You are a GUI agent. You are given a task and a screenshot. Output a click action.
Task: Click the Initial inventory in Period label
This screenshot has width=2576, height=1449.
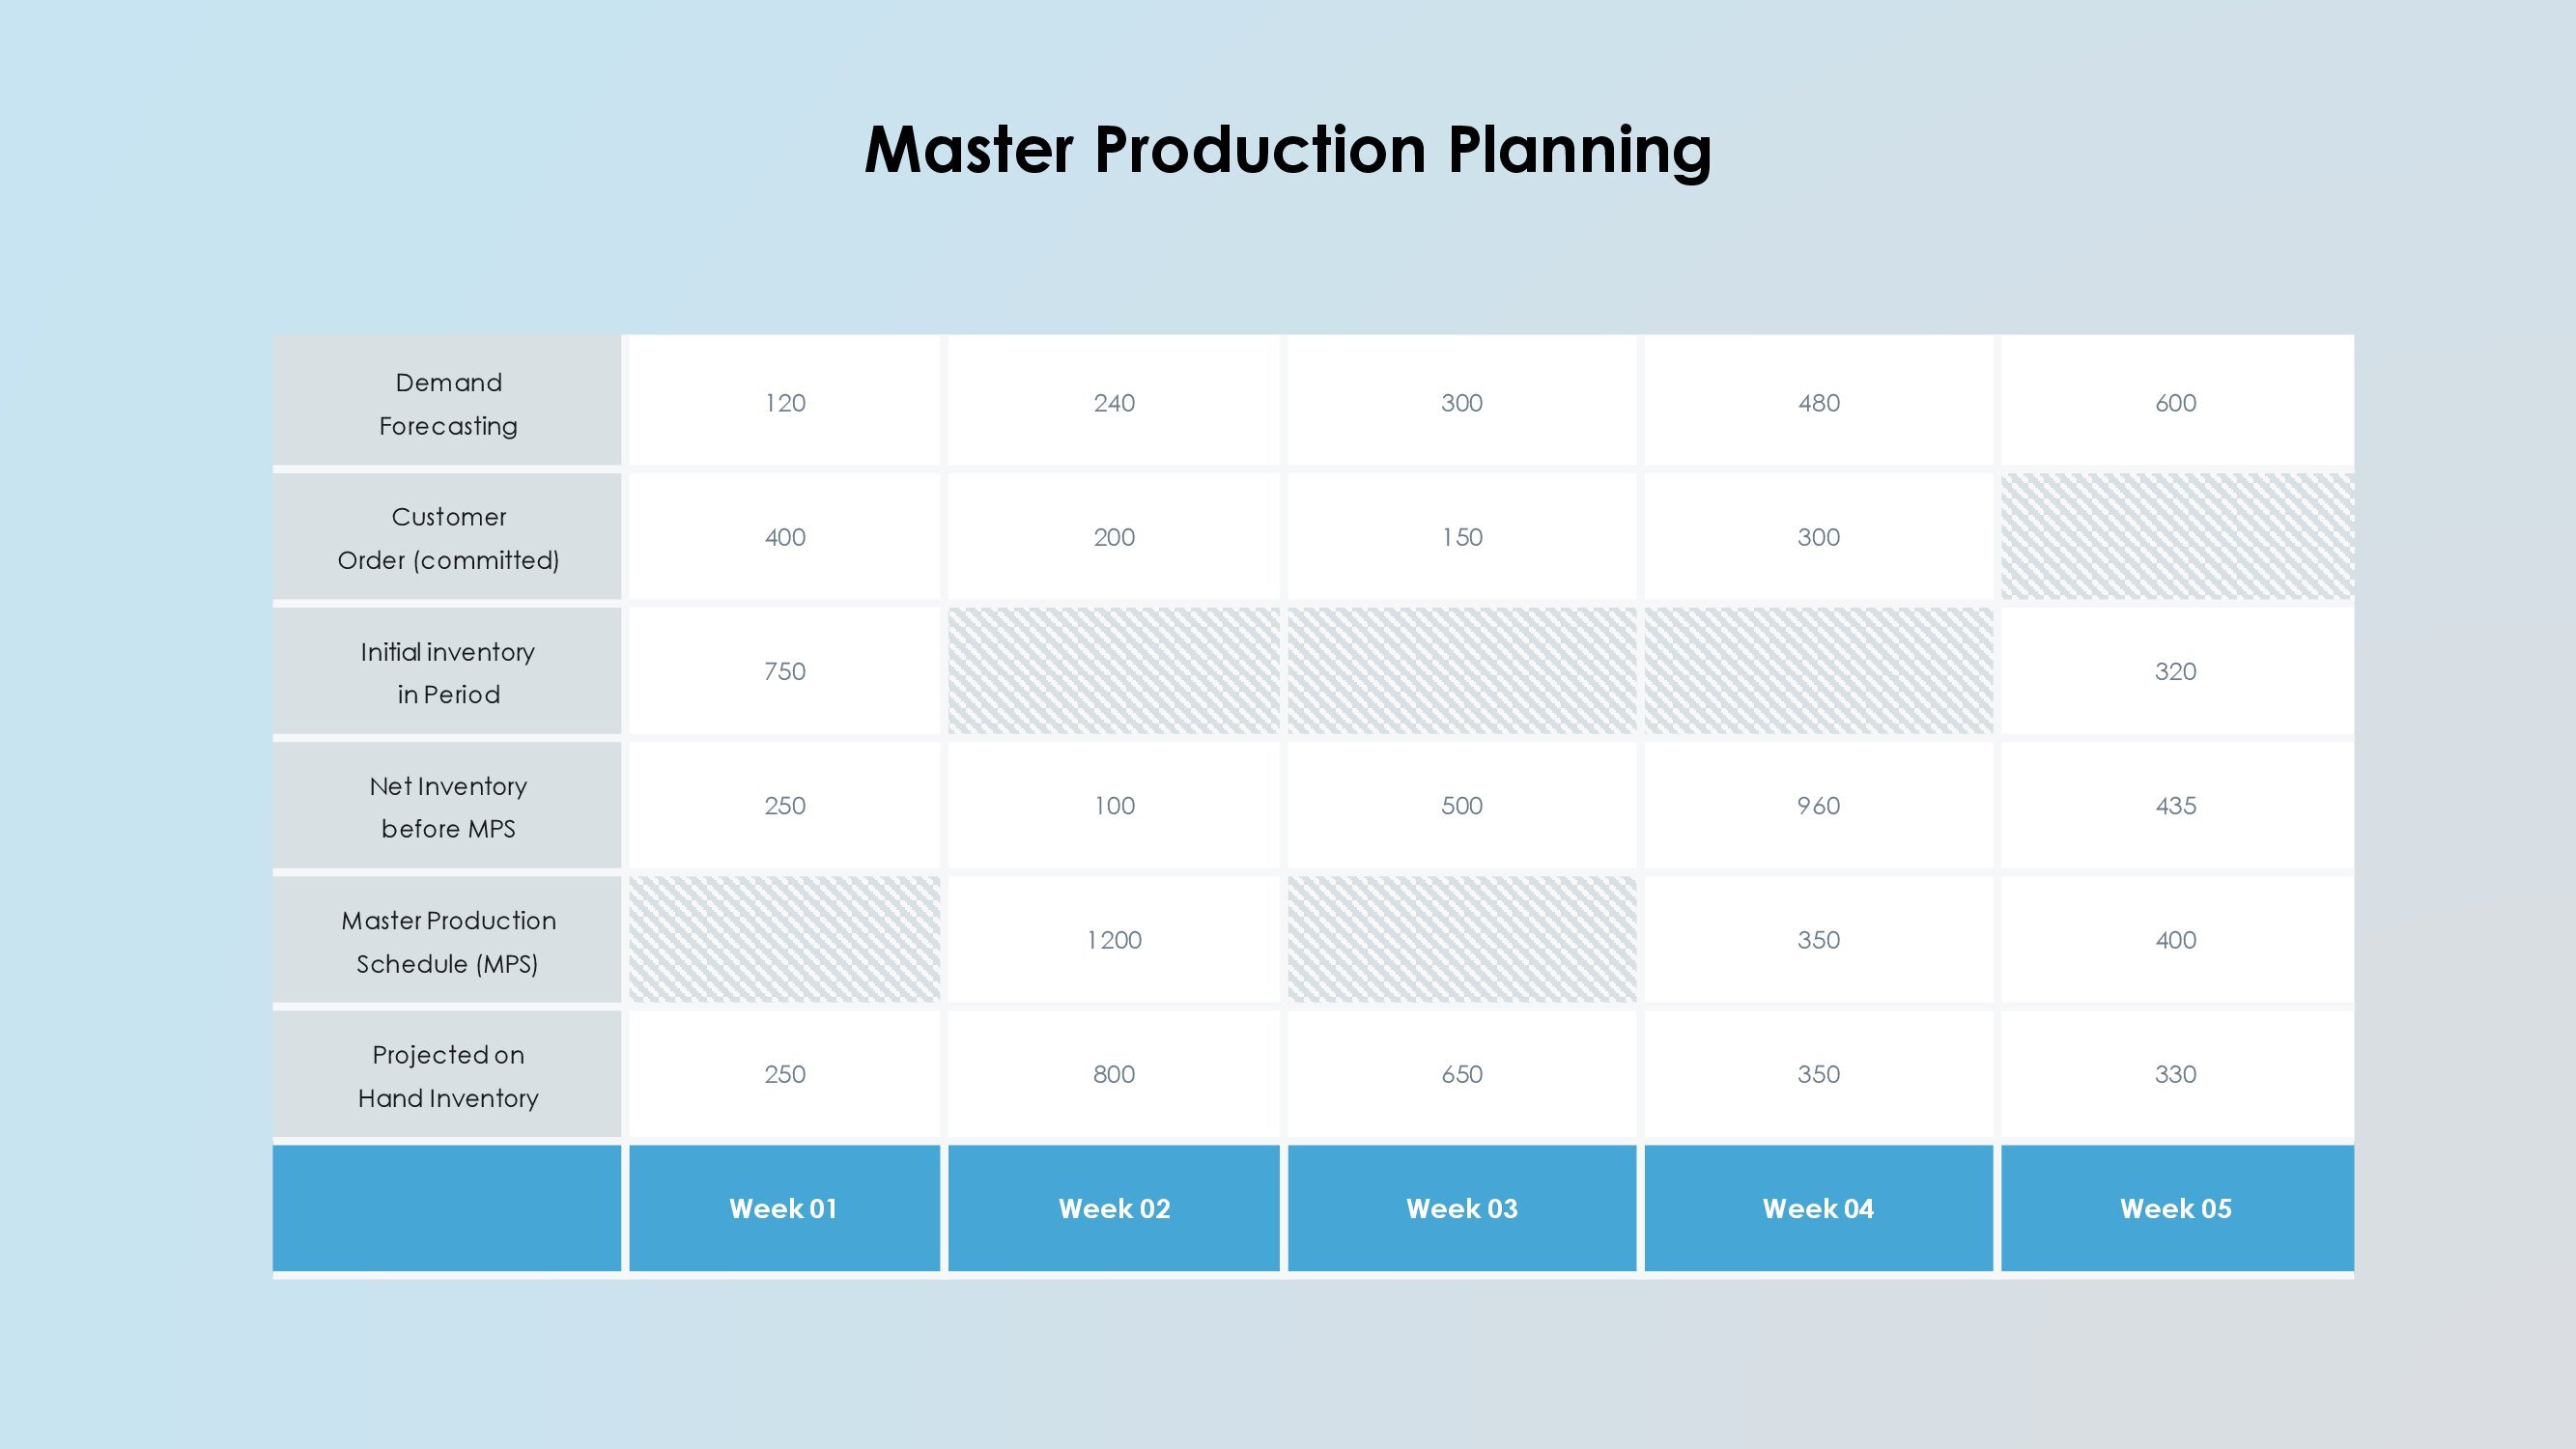click(x=447, y=672)
